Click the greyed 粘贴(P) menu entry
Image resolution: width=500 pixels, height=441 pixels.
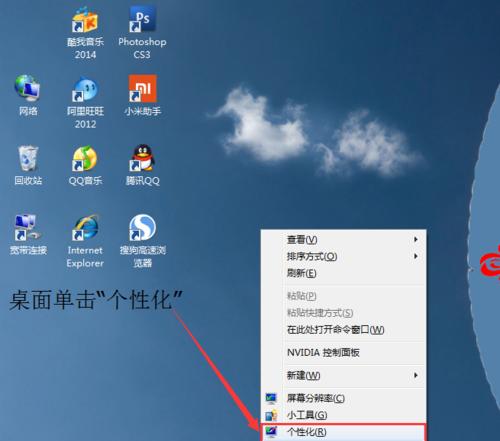(343, 296)
